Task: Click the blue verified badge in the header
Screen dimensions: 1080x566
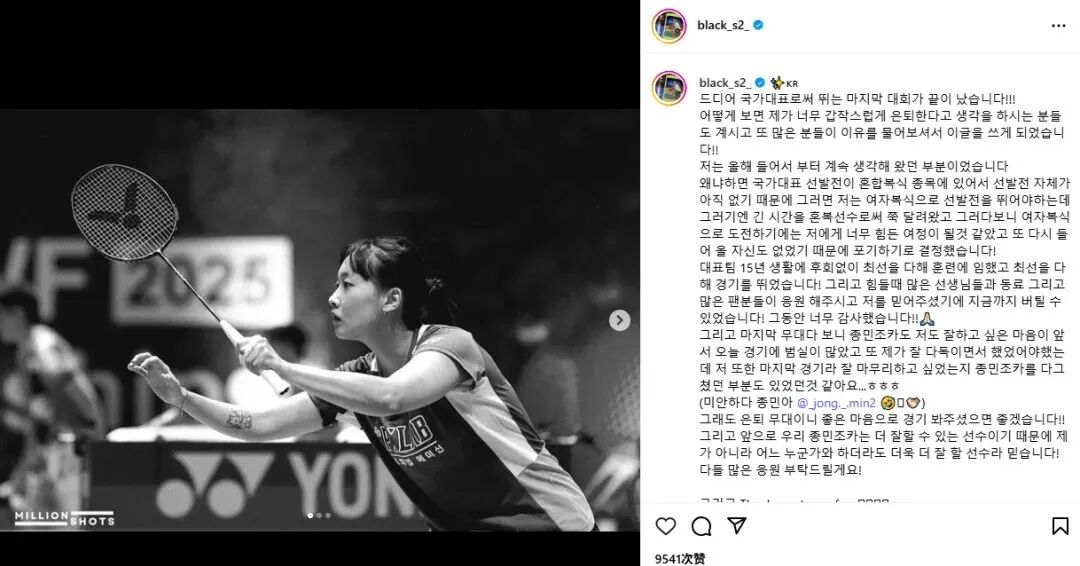Action: tap(758, 25)
